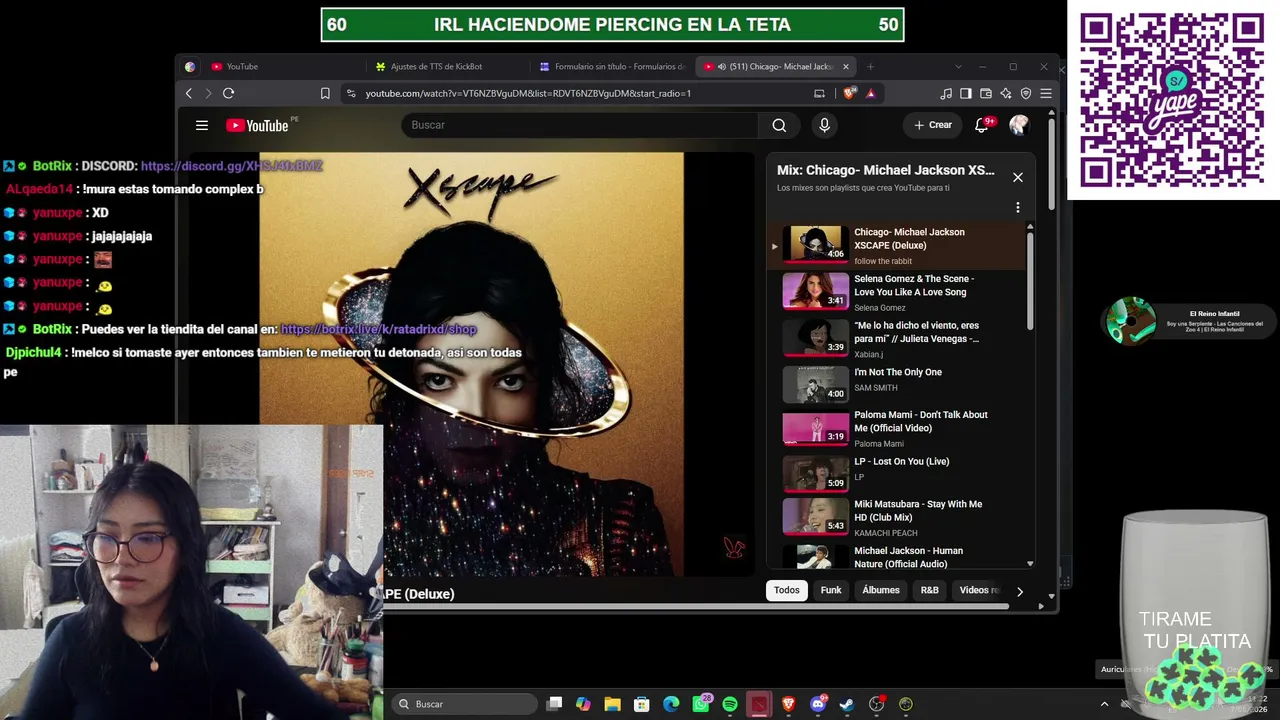
Task: Open Microsoft Edge from the taskbar
Action: [671, 704]
